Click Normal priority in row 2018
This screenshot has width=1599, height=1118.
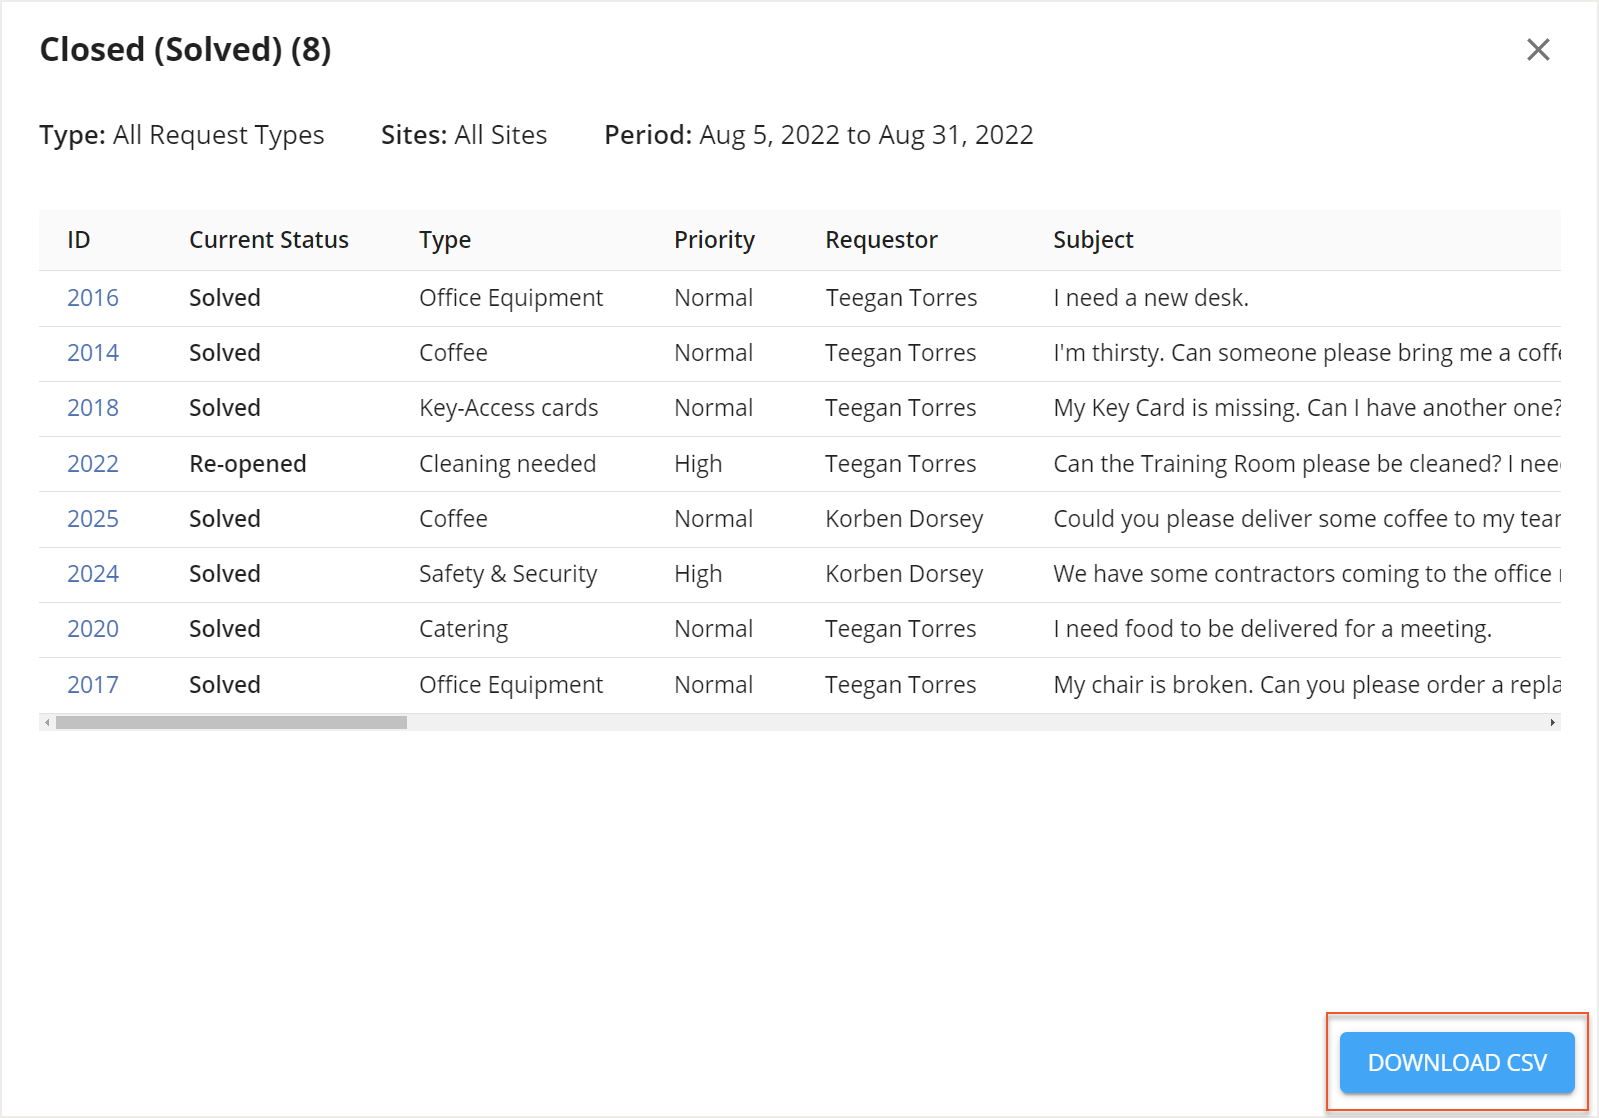click(x=713, y=408)
